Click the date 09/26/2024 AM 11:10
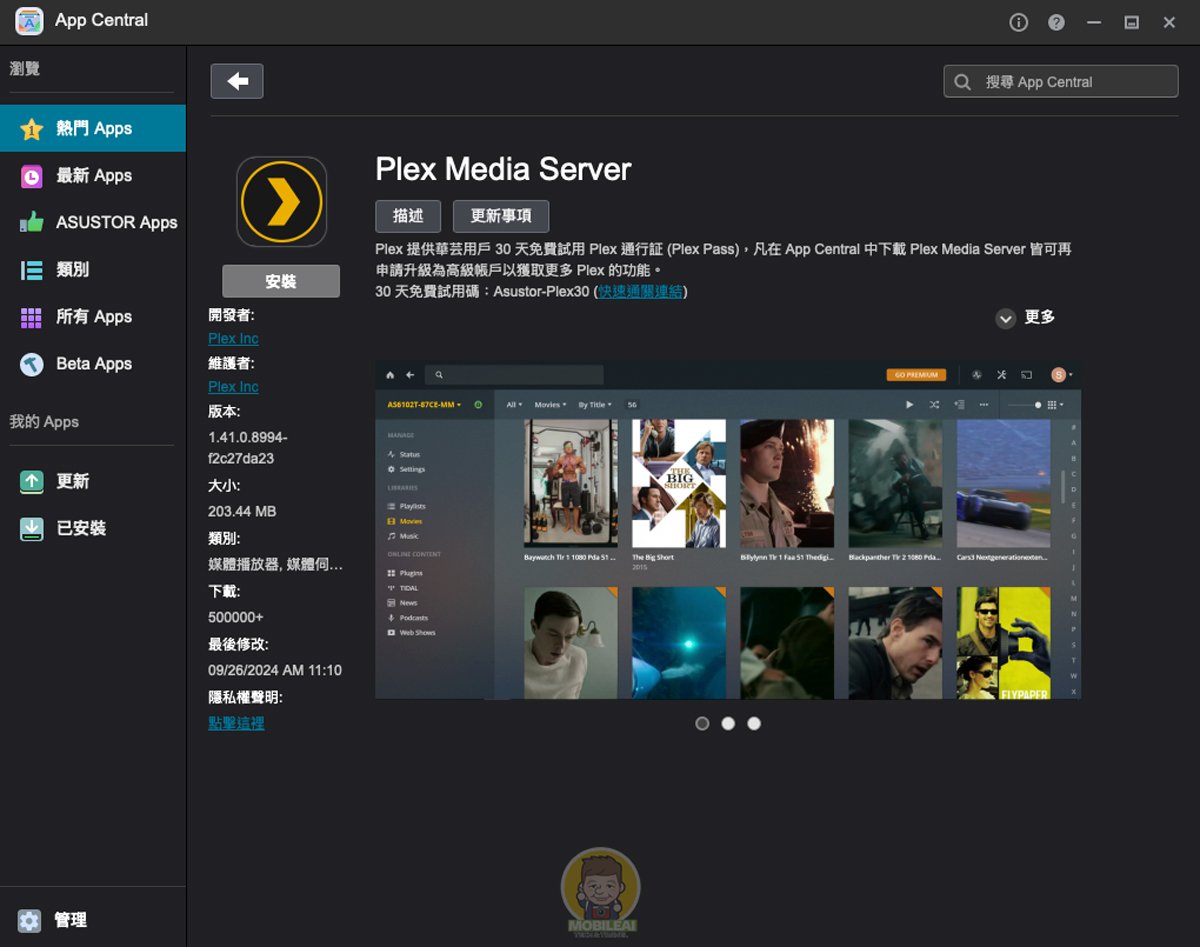1200x947 pixels. [x=275, y=670]
